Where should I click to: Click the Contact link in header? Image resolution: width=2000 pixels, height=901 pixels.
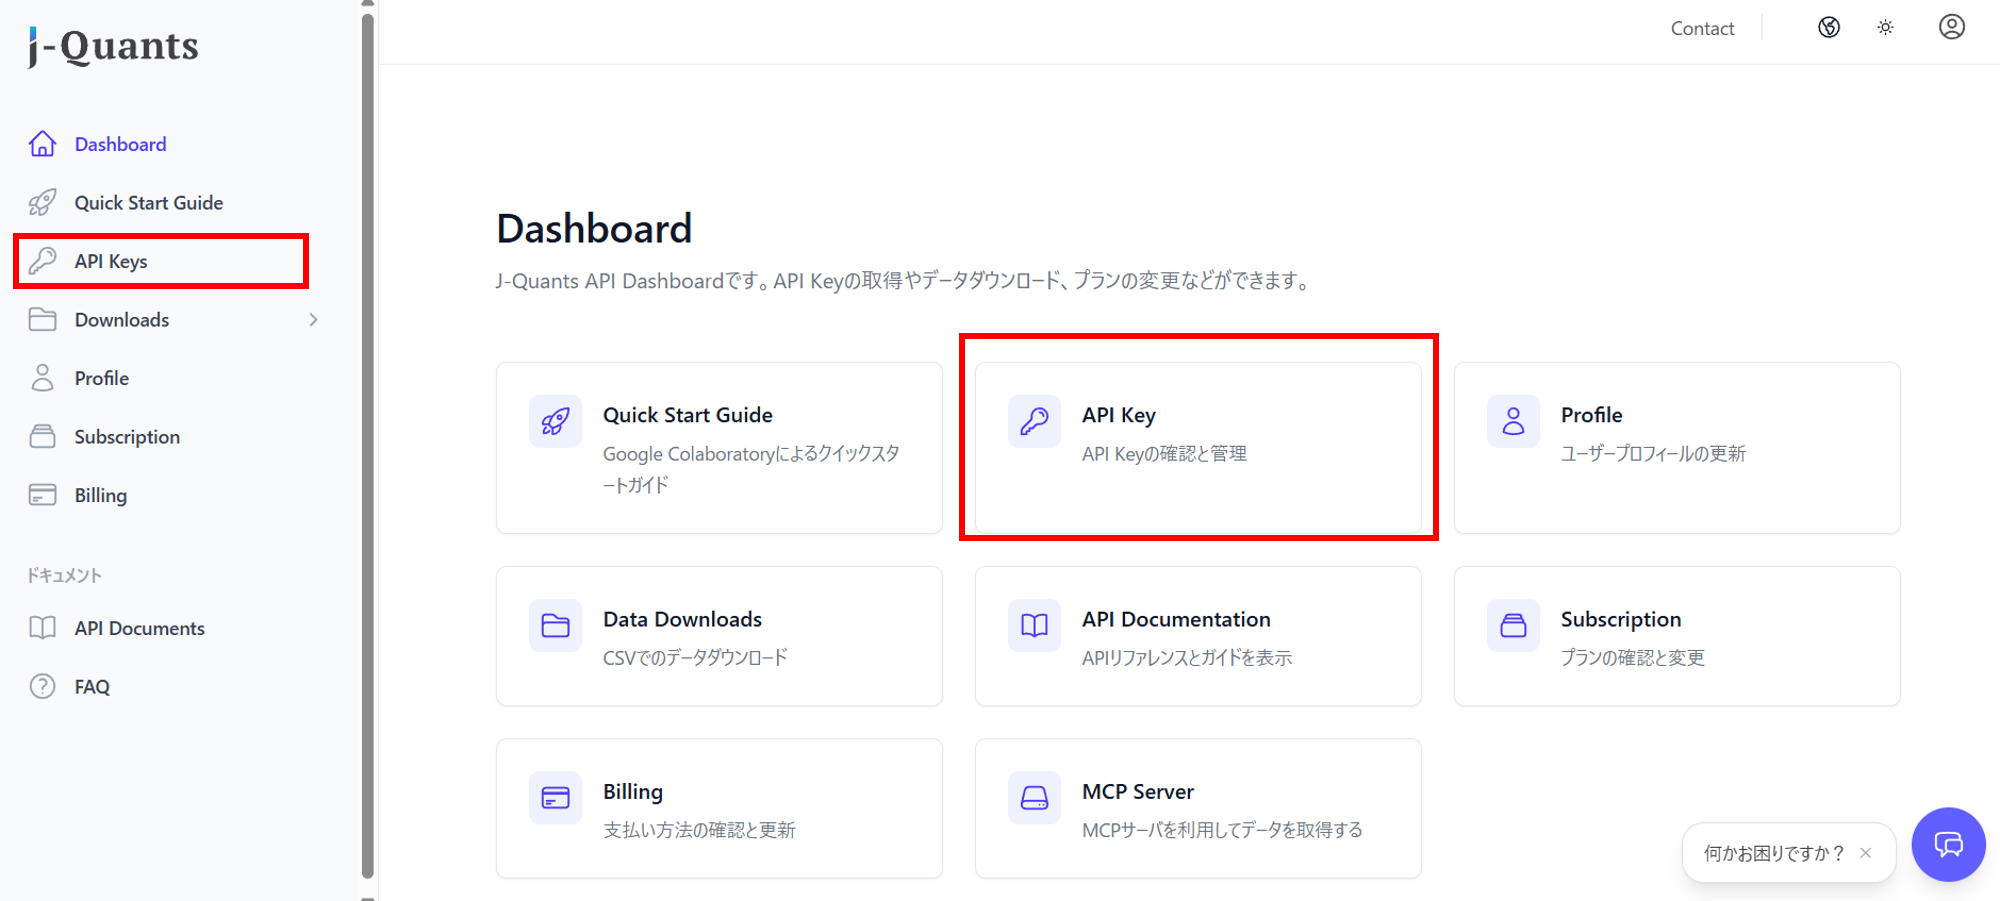coord(1702,28)
